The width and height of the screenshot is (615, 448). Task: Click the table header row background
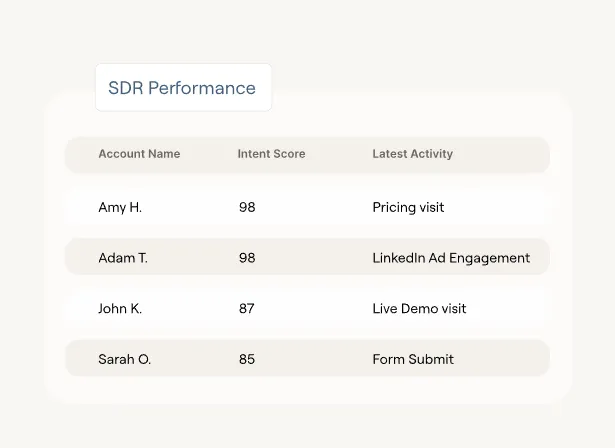(307, 155)
